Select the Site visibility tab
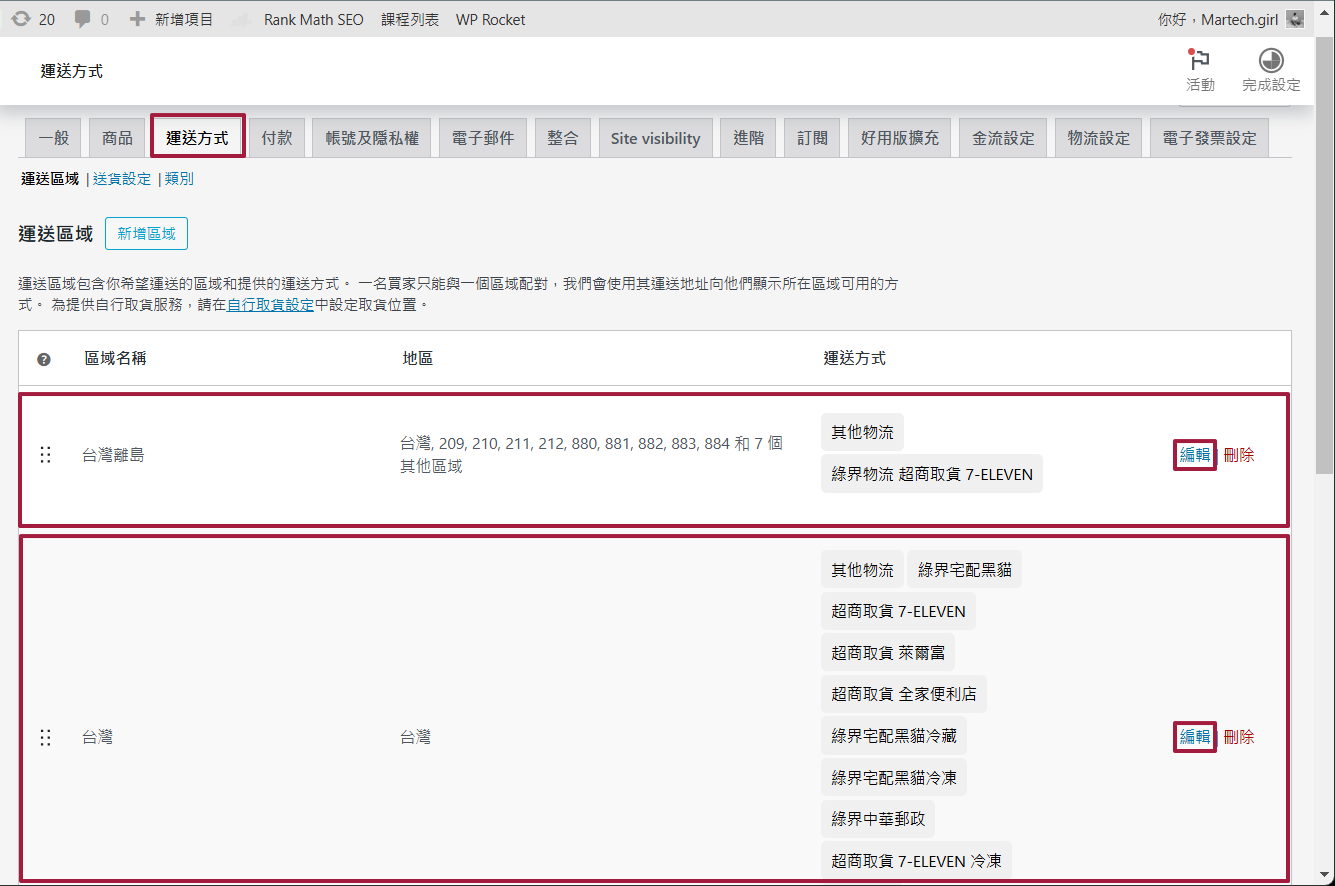 [655, 137]
